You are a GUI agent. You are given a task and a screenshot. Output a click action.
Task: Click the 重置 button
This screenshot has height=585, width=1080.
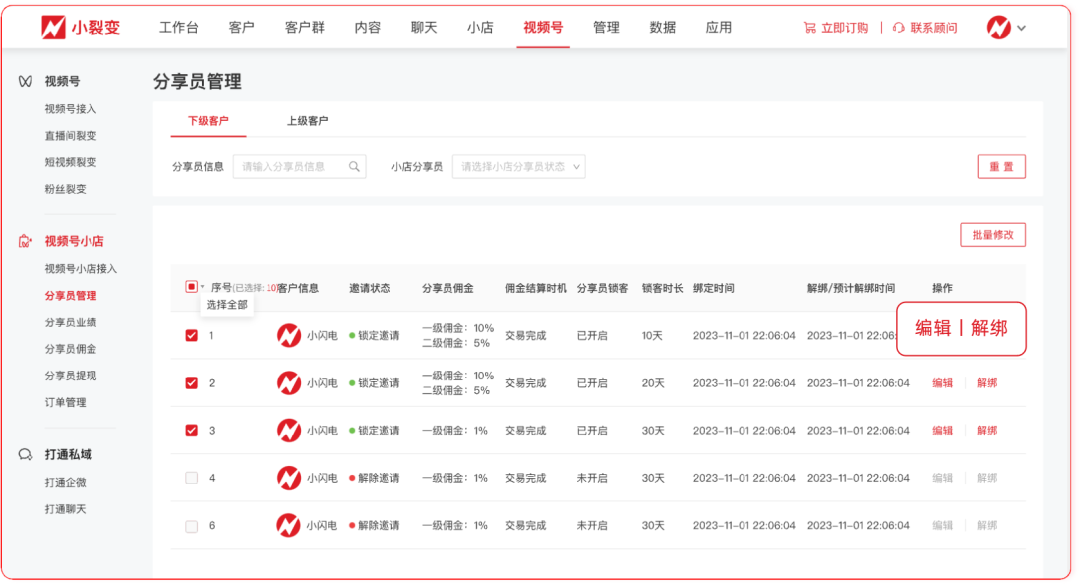[x=1001, y=166]
